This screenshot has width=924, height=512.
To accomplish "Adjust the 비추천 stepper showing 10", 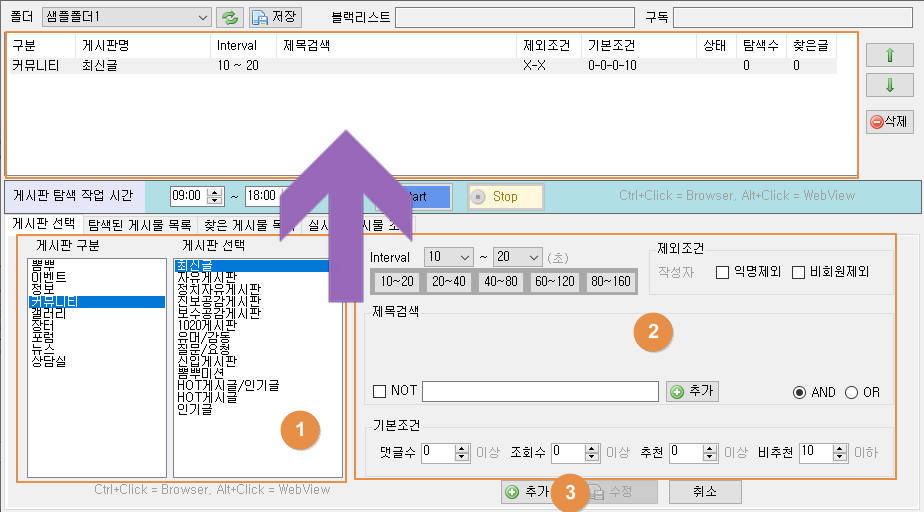I will (x=840, y=452).
